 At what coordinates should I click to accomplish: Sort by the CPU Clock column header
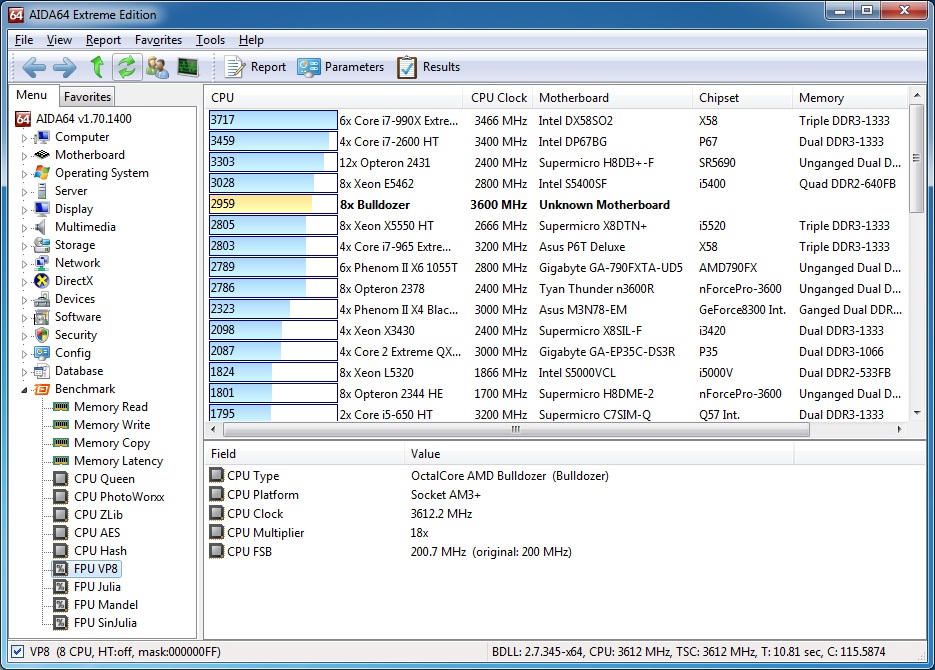click(497, 98)
